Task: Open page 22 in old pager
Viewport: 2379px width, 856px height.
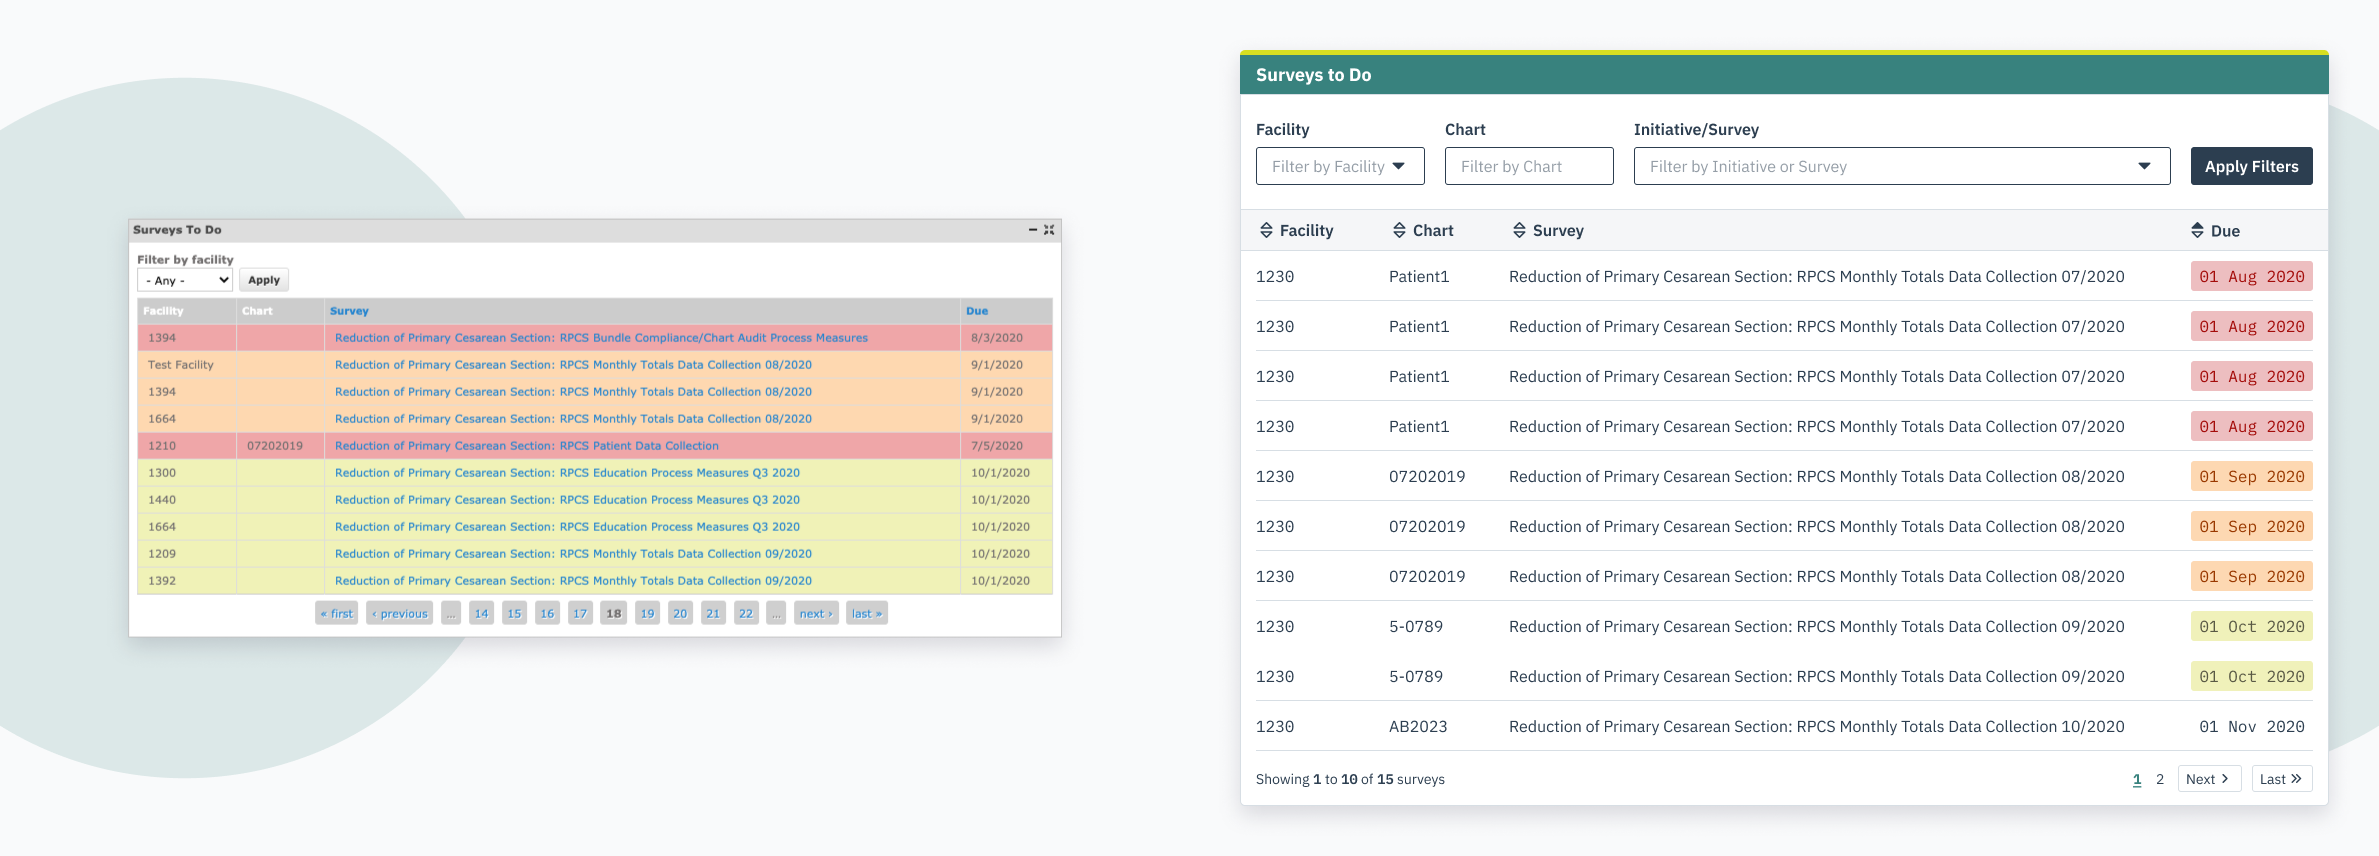Action: (x=746, y=613)
